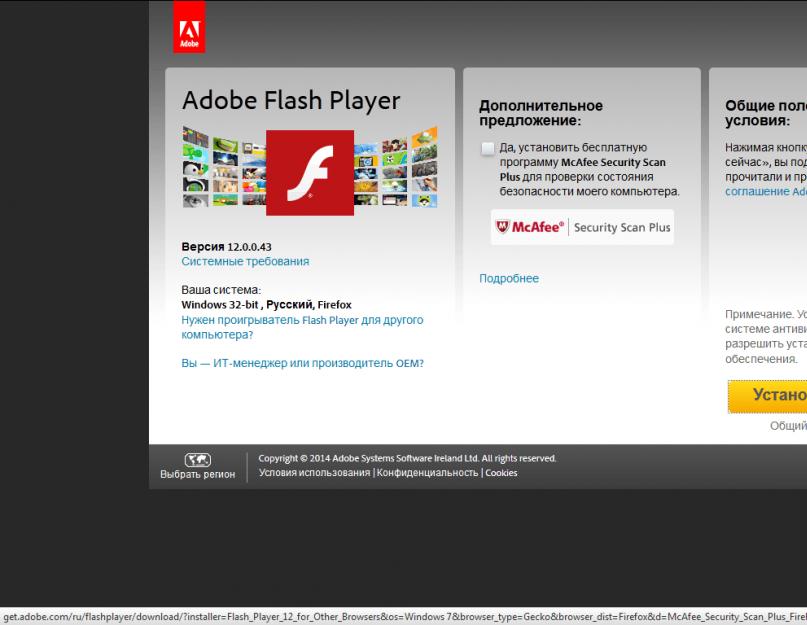The height and width of the screenshot is (625, 807).
Task: Click the Copyright 2014 Adobe Systems text
Action: coord(407,458)
